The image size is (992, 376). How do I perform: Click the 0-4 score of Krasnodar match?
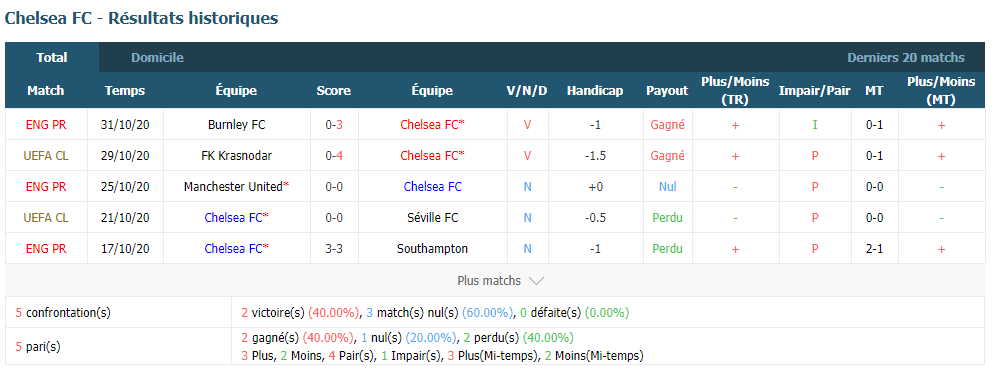click(334, 156)
